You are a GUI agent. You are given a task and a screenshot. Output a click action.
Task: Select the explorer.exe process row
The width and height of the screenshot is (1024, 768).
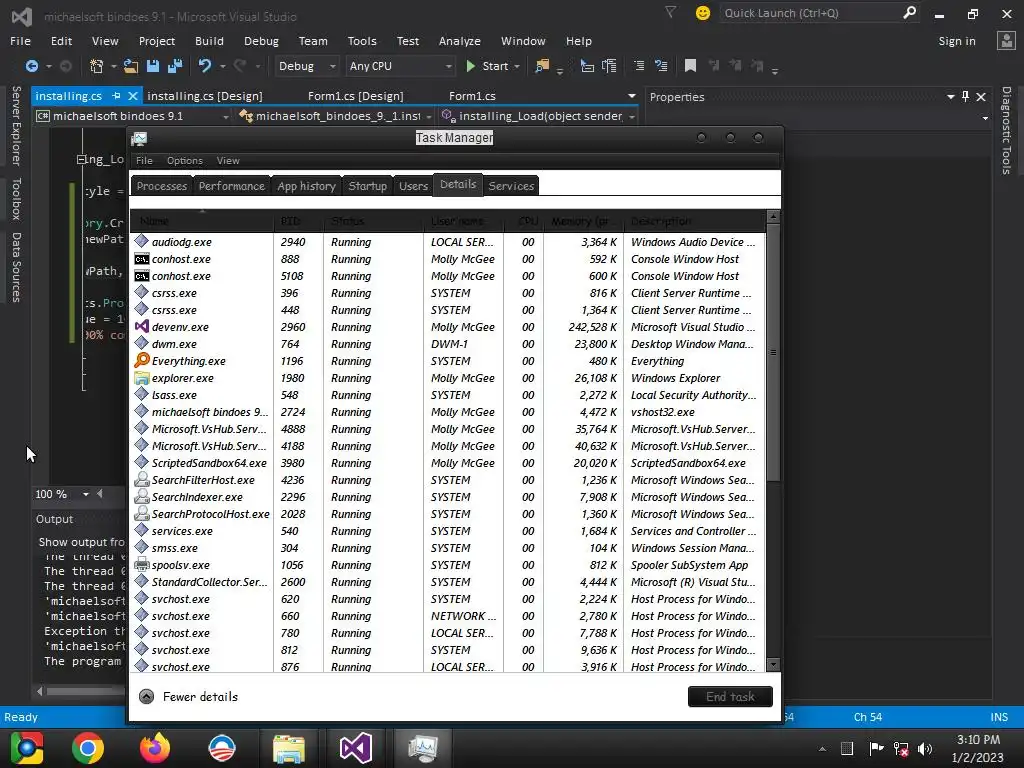click(x=447, y=378)
